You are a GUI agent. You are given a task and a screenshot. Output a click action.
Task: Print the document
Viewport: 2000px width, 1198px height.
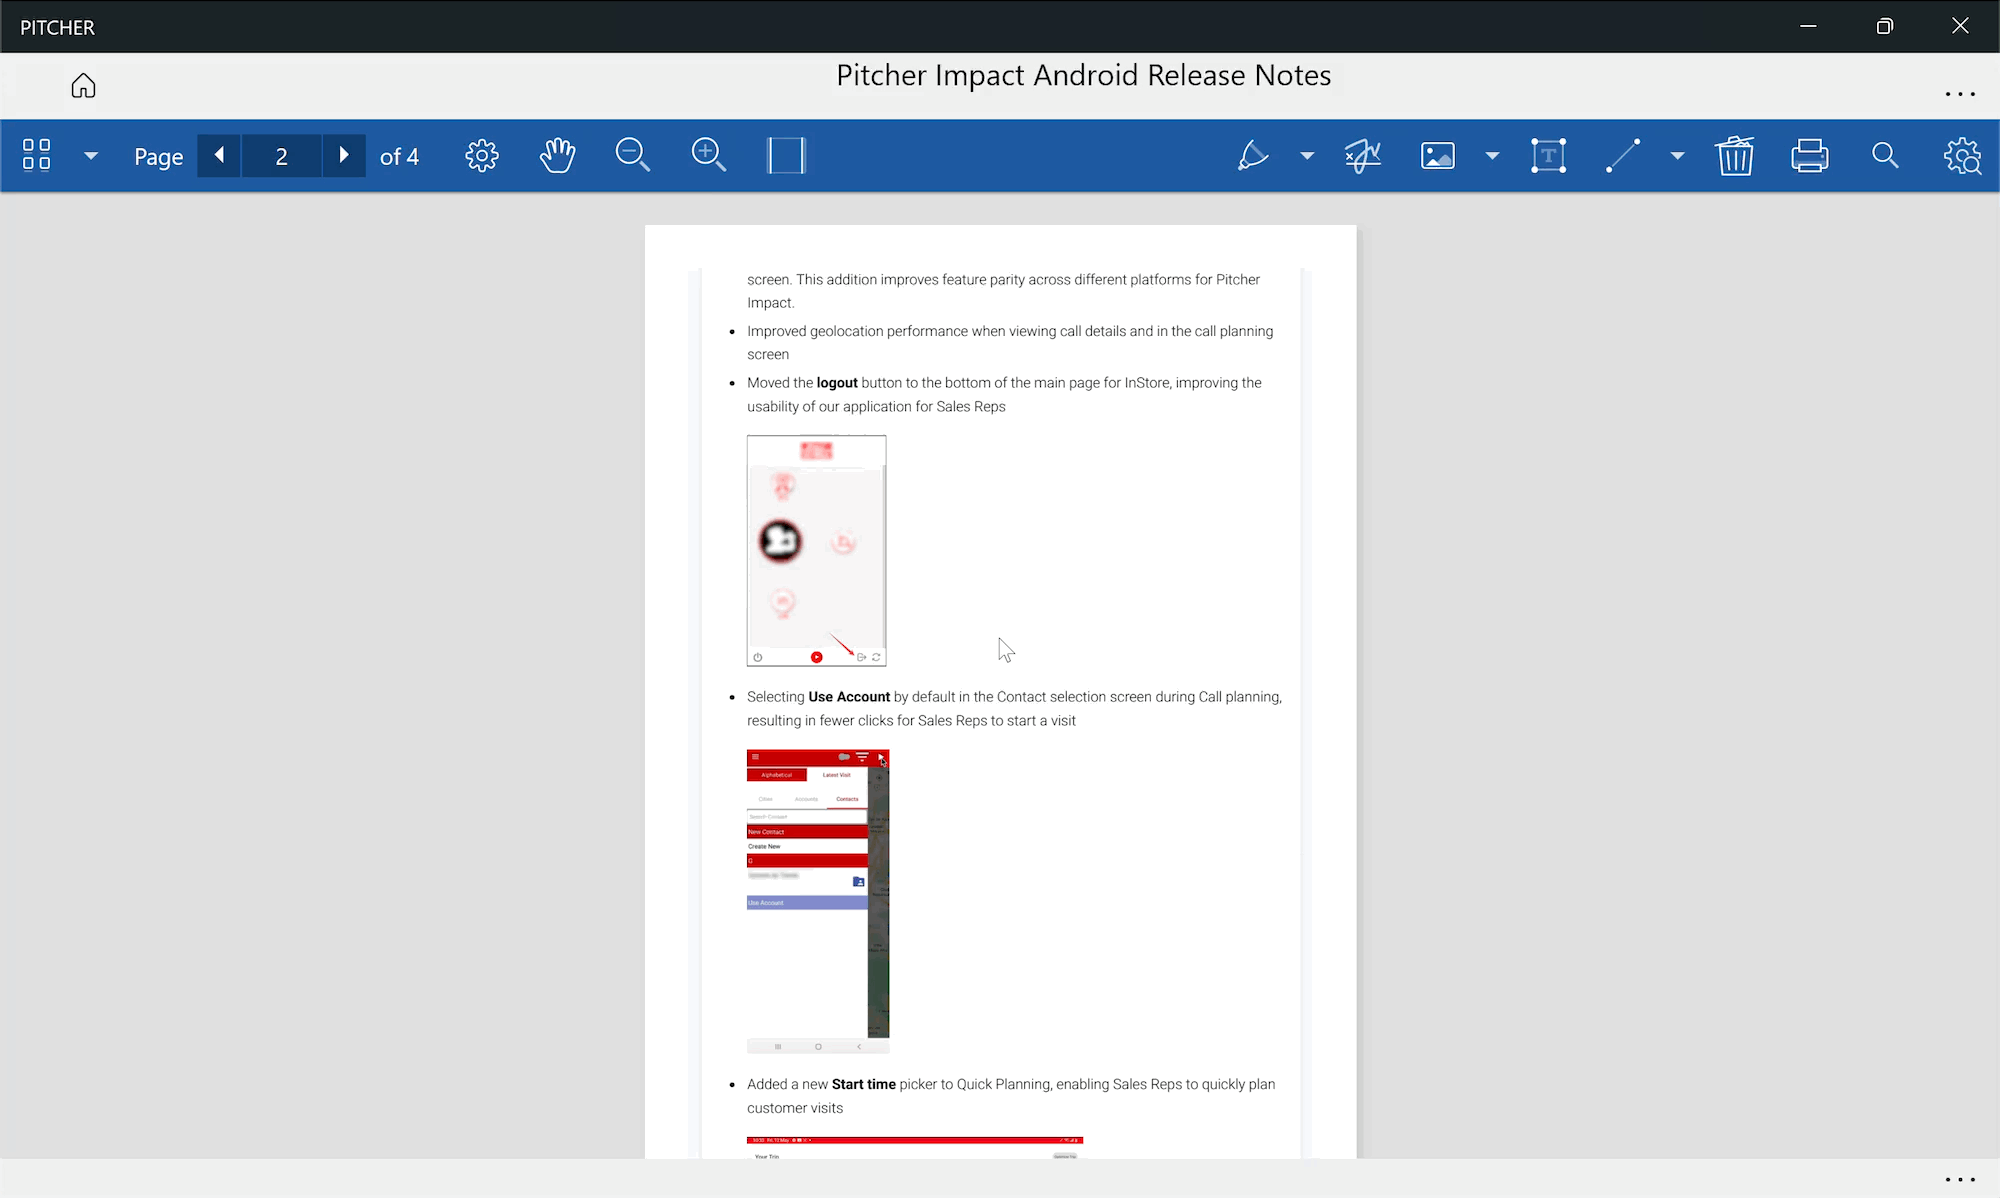(x=1810, y=155)
